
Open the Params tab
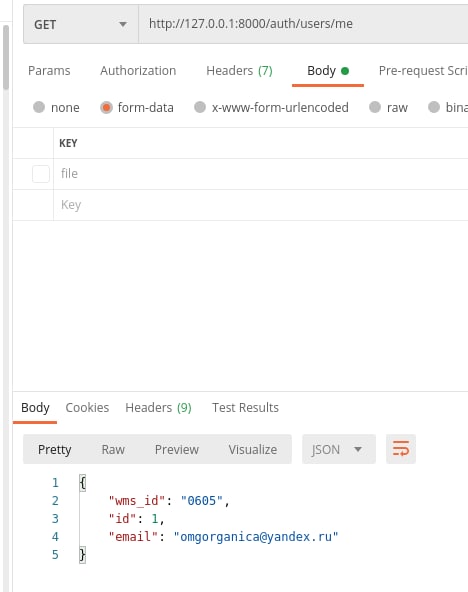click(49, 71)
